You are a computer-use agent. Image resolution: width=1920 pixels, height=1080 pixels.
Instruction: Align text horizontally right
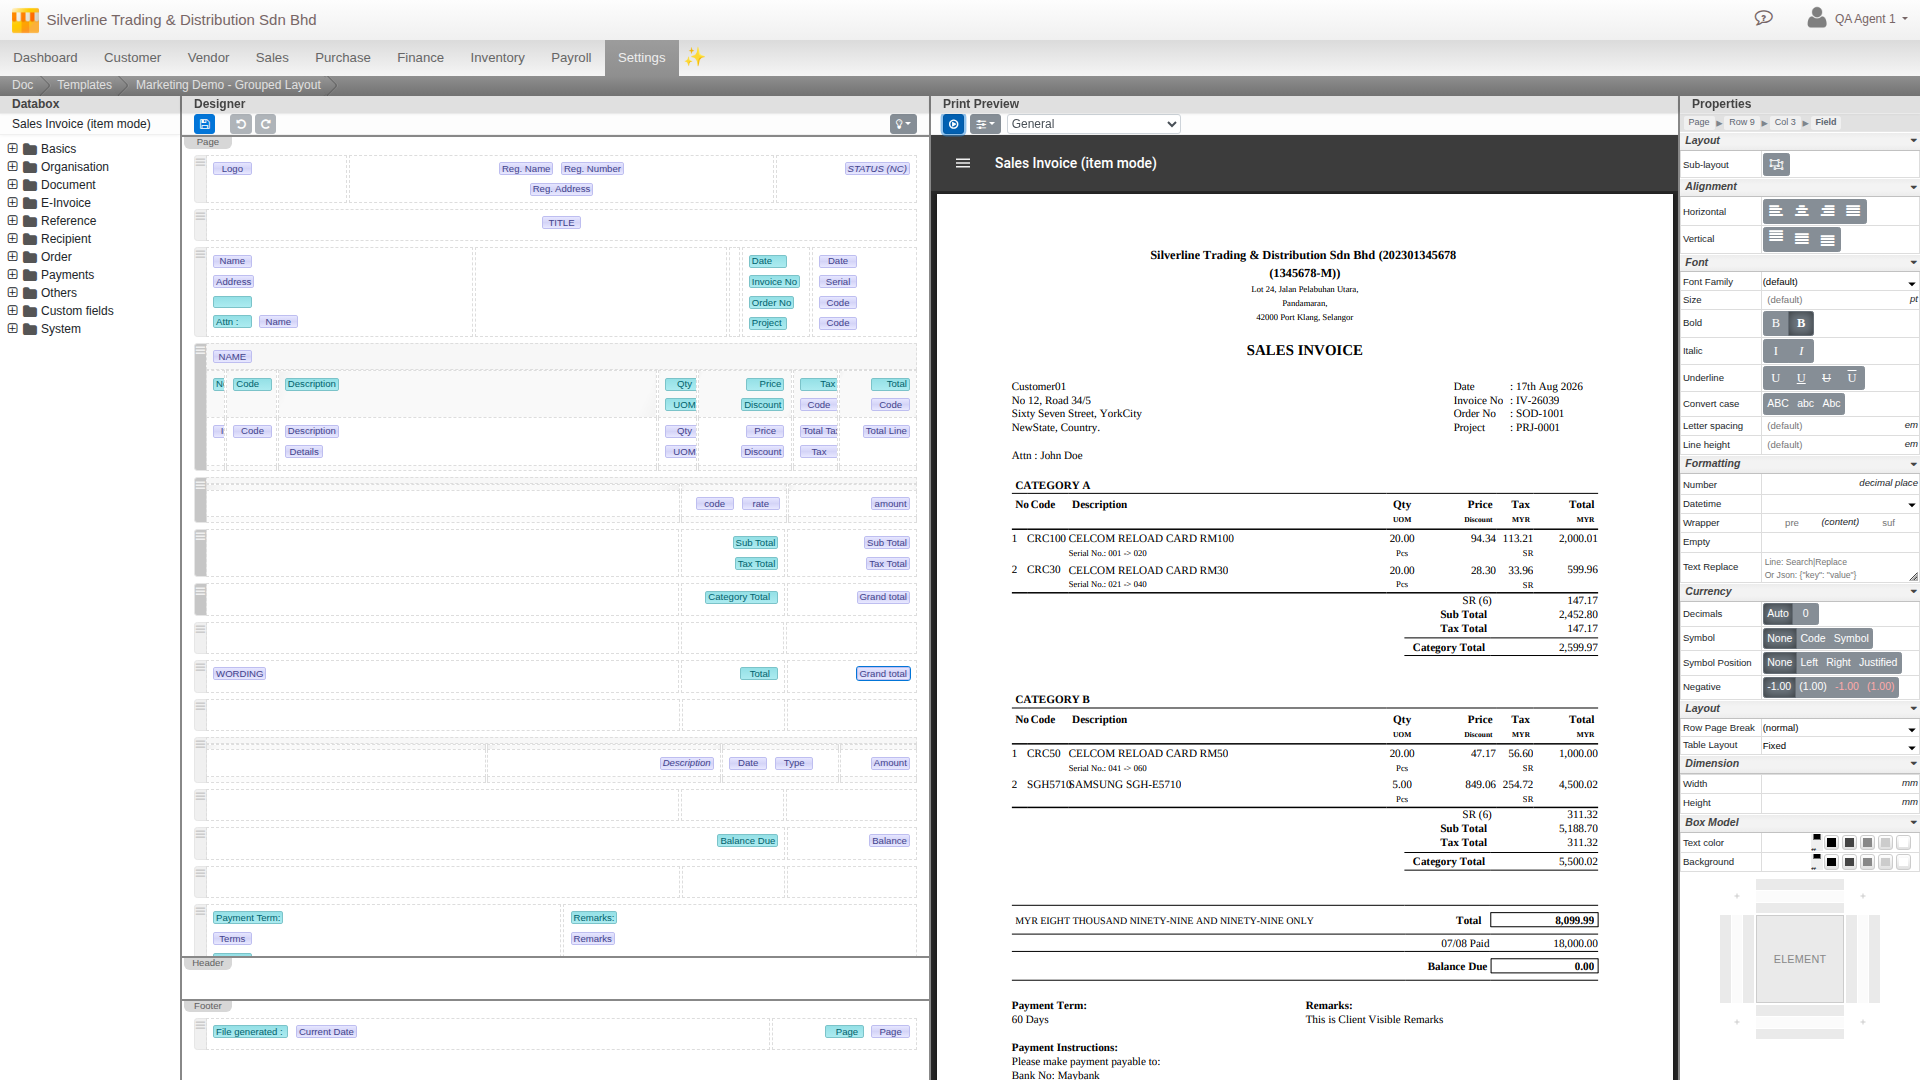coord(1828,211)
